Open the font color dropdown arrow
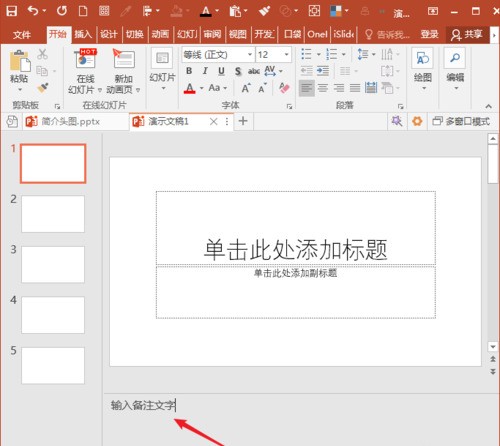The image size is (500, 446). click(x=201, y=88)
